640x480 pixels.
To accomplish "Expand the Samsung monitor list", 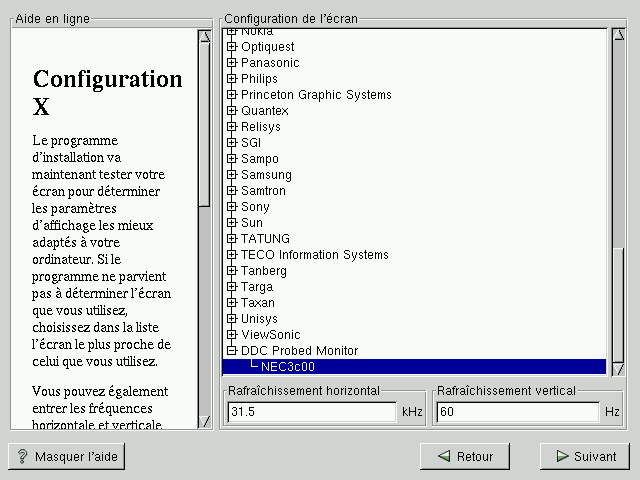I will click(232, 175).
